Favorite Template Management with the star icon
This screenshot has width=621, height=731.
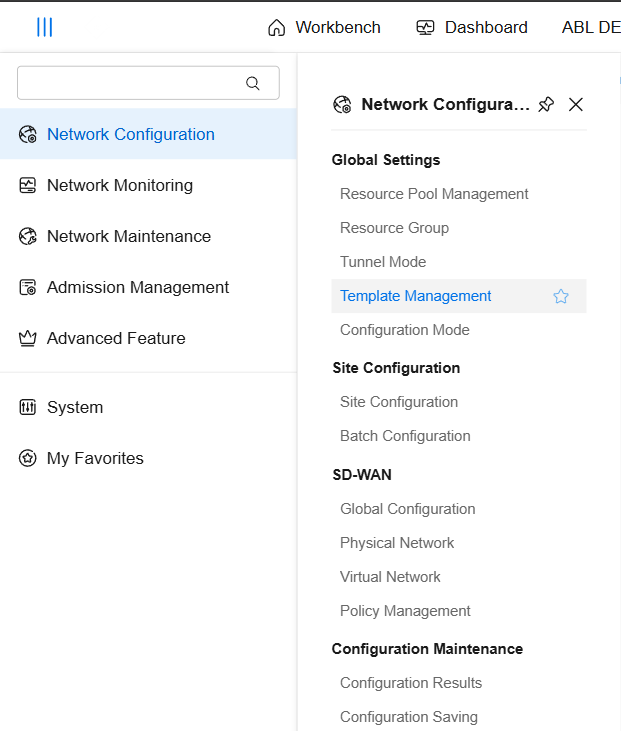pos(561,296)
